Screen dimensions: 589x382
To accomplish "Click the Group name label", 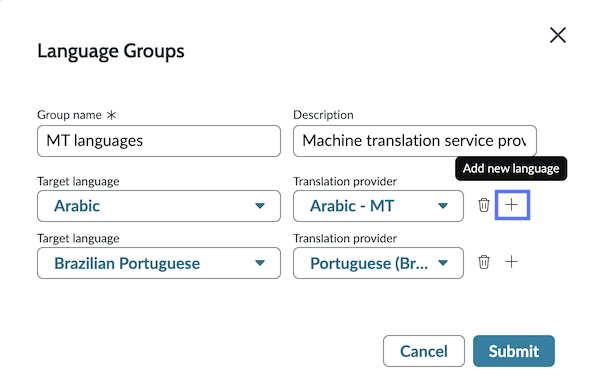I will click(69, 115).
